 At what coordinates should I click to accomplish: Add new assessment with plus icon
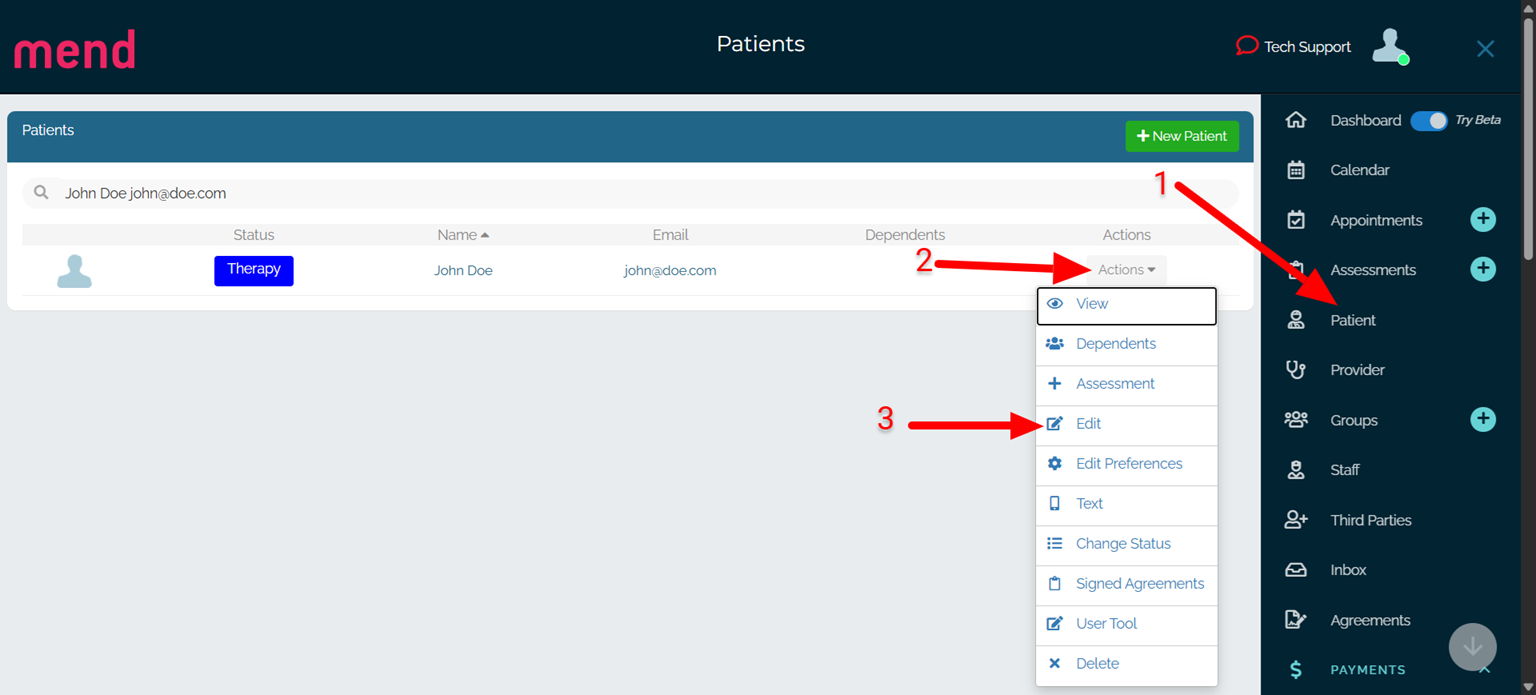pyautogui.click(x=1483, y=269)
